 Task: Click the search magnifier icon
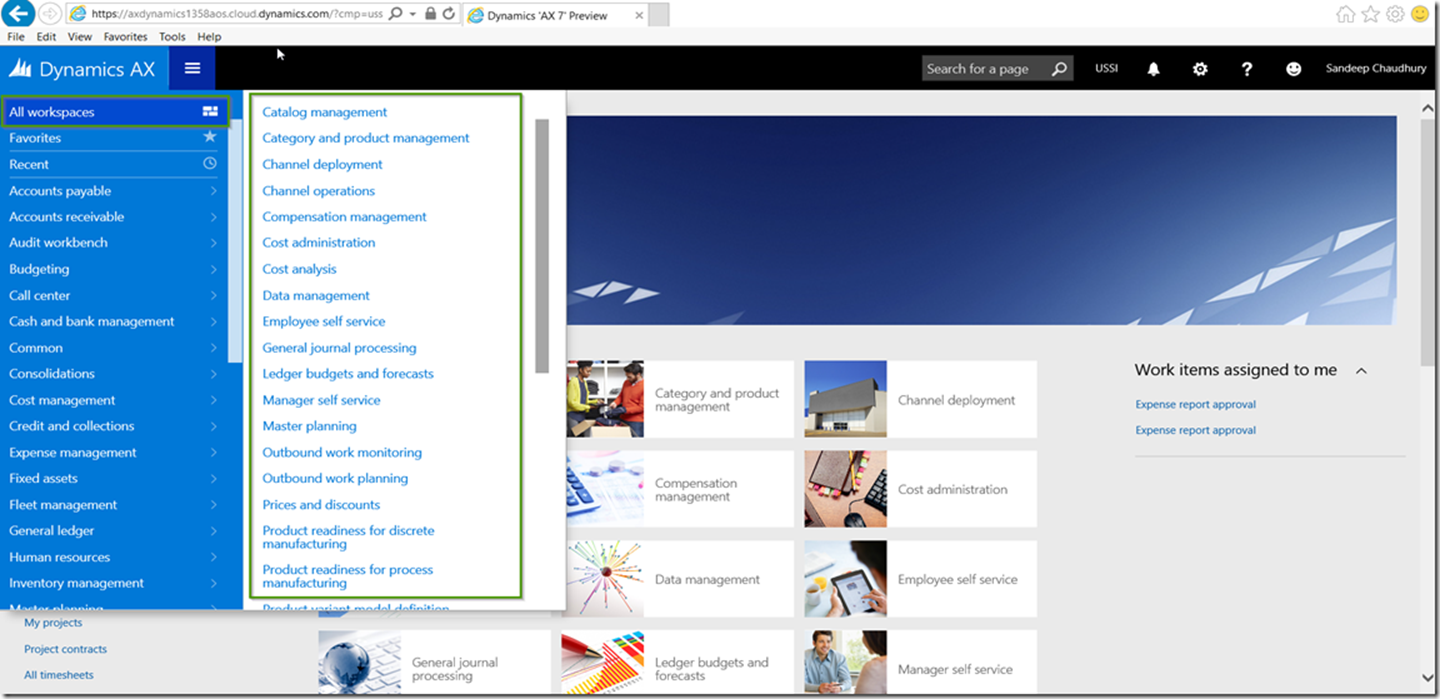pyautogui.click(x=1059, y=69)
